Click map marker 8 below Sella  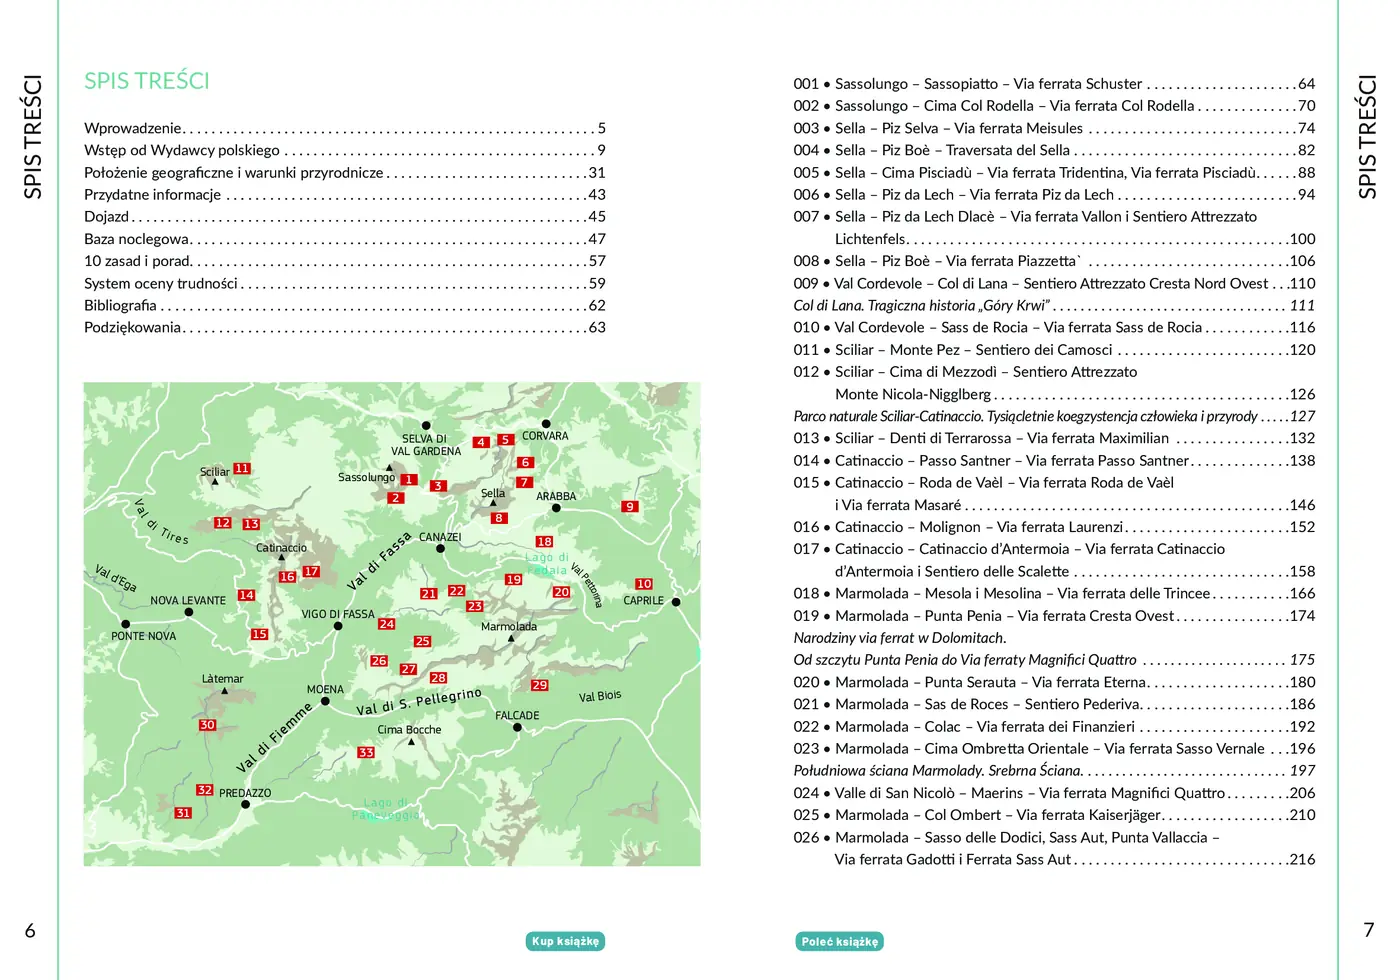(x=498, y=518)
